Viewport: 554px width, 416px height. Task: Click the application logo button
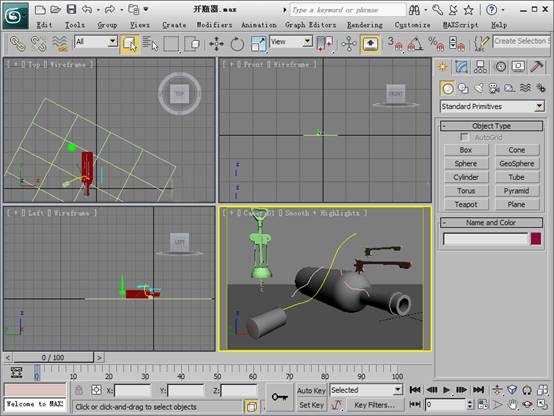(15, 16)
